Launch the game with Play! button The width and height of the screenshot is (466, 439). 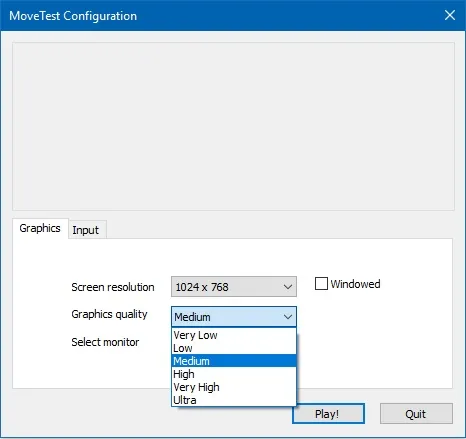[x=328, y=414]
